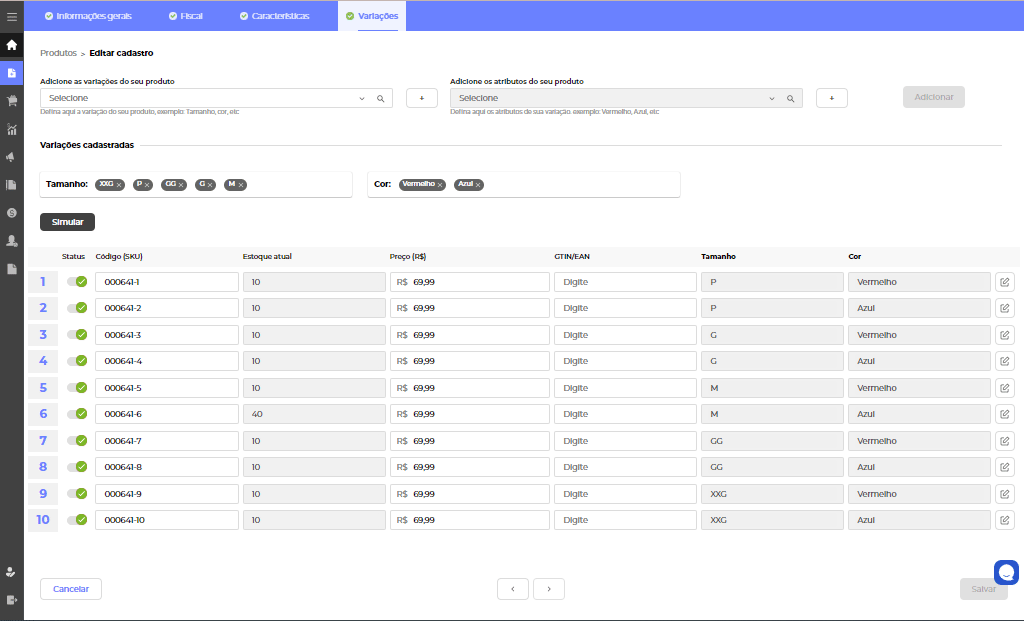Switch to the Fiscal tab

point(185,16)
